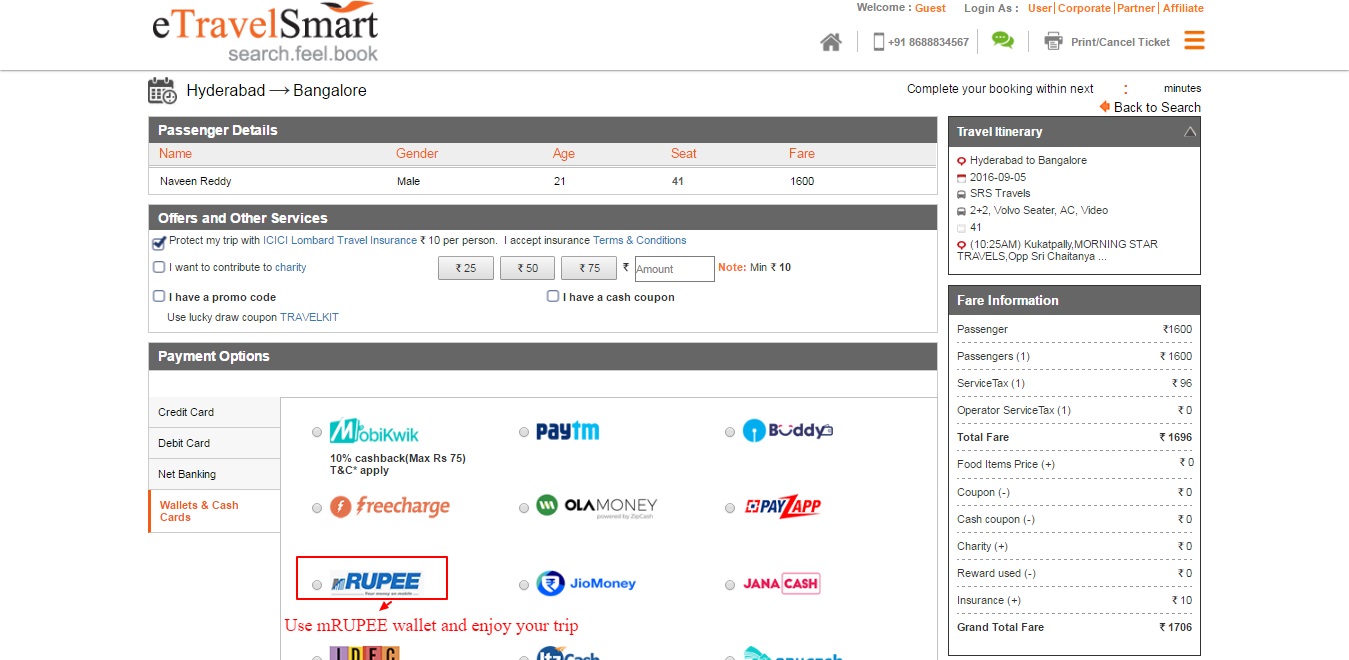
Task: Choose the ₹ 75 charity amount button
Action: tap(588, 268)
